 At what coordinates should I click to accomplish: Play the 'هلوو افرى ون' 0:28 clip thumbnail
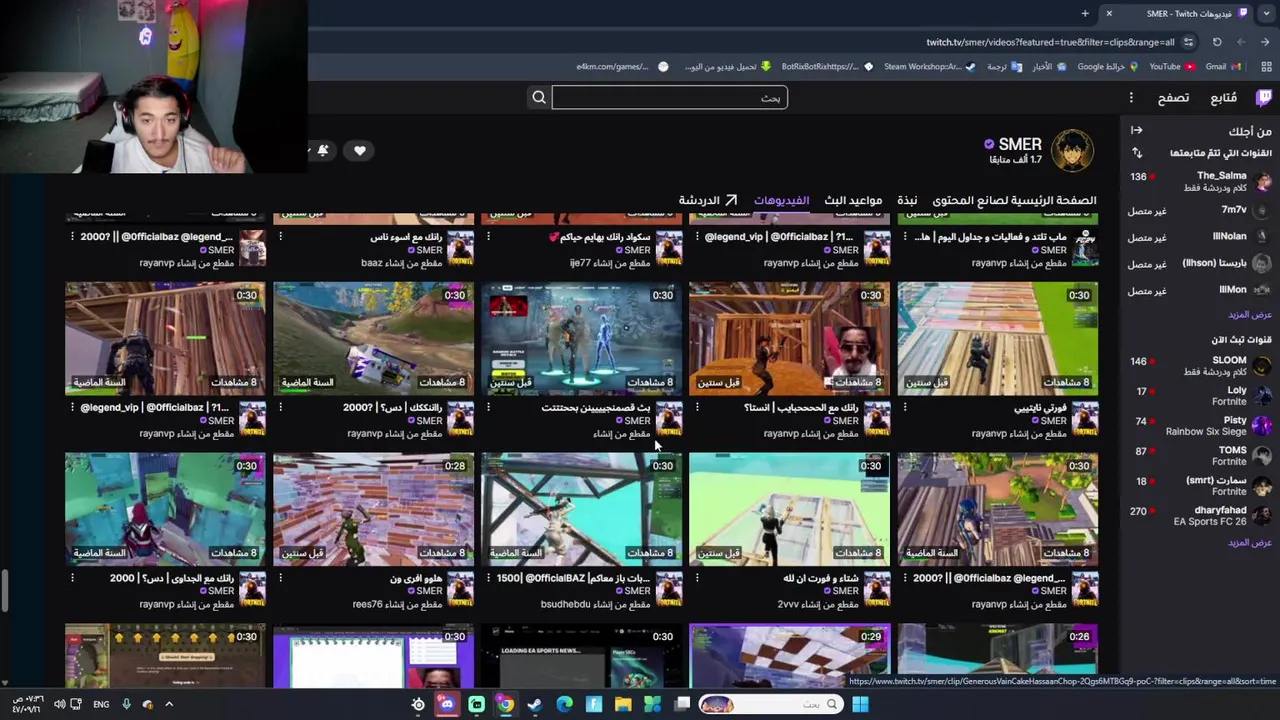point(373,510)
